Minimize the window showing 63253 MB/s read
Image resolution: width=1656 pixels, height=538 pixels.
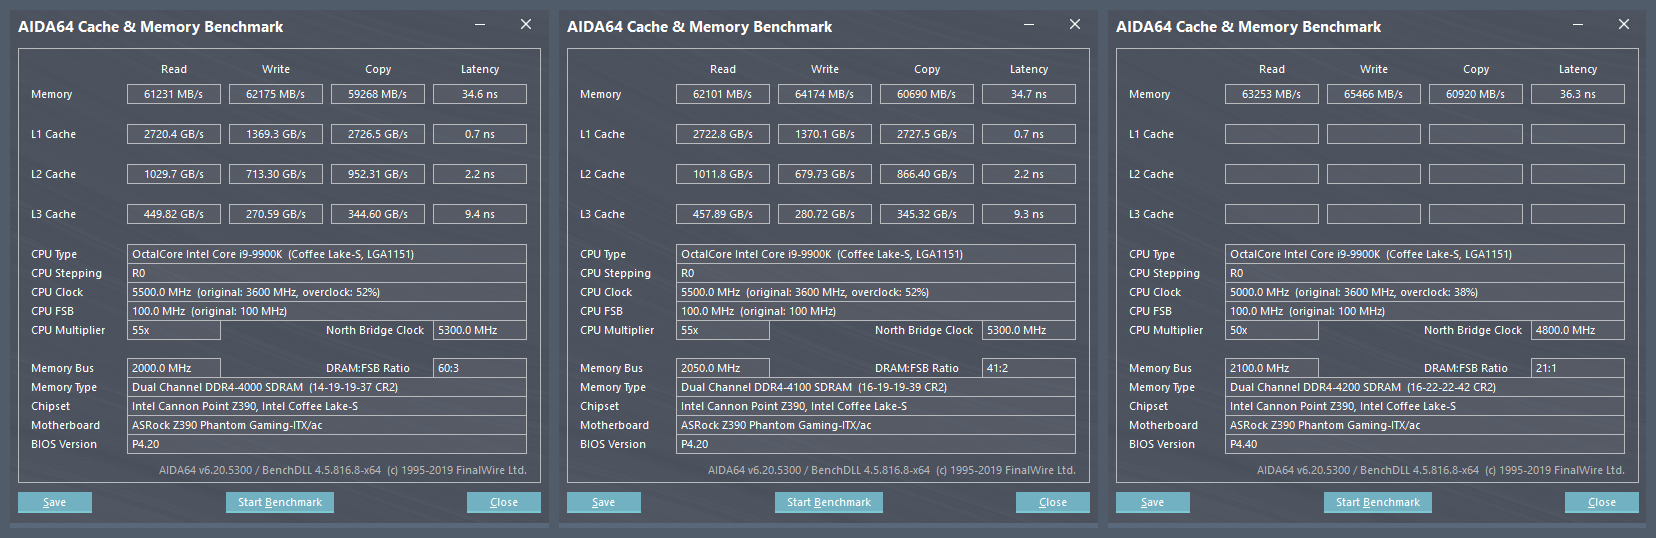(1578, 25)
